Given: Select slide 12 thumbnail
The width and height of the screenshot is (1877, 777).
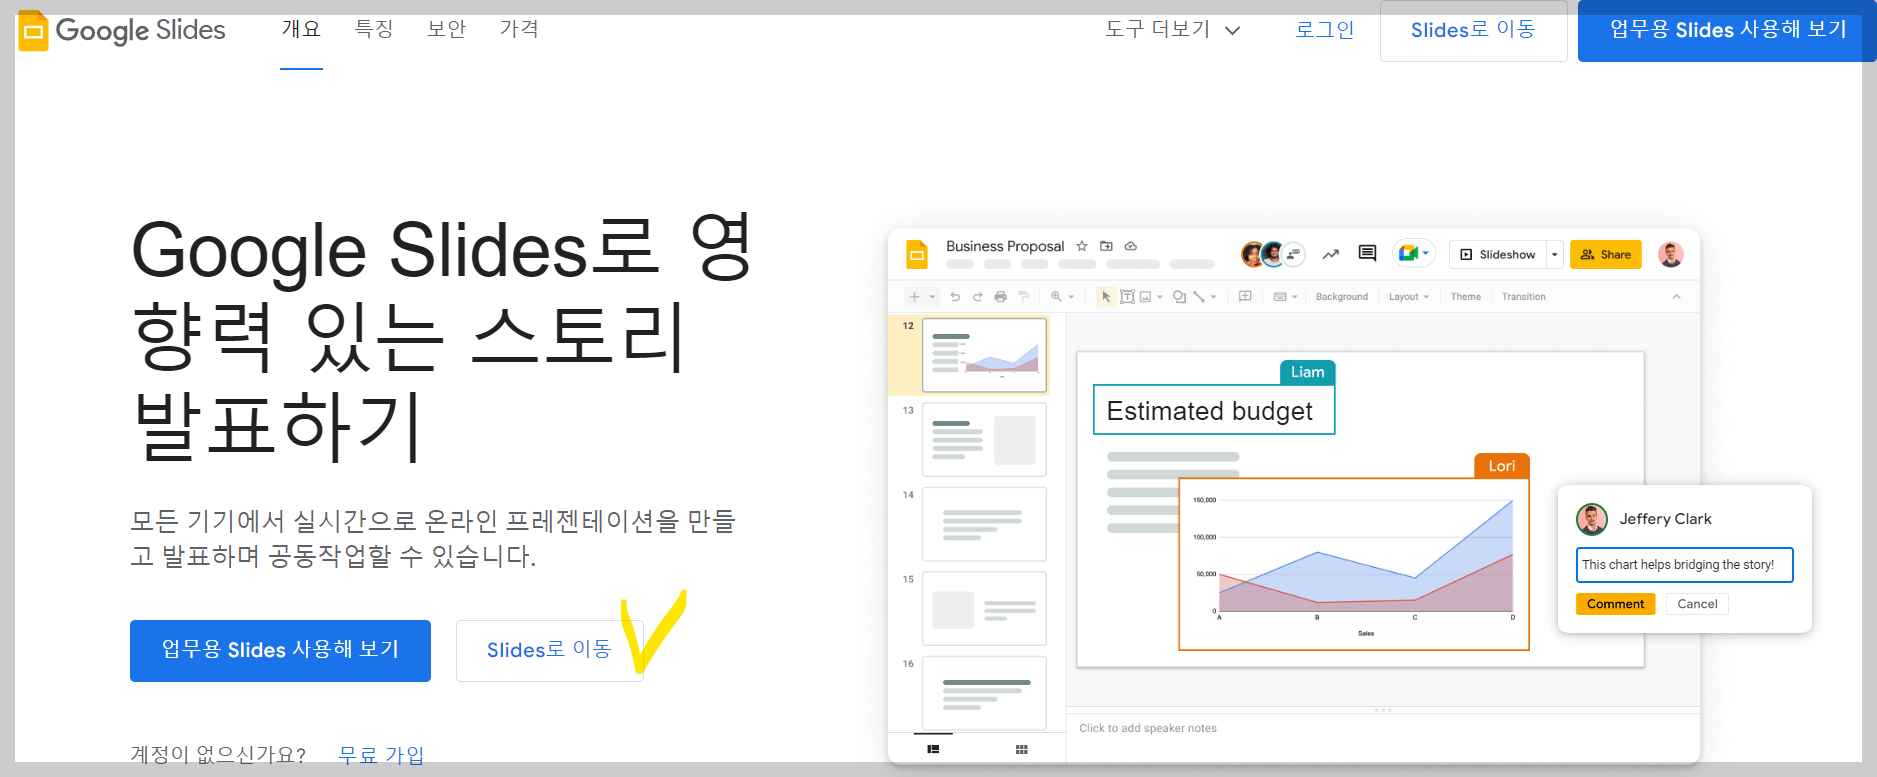Looking at the screenshot, I should [984, 355].
